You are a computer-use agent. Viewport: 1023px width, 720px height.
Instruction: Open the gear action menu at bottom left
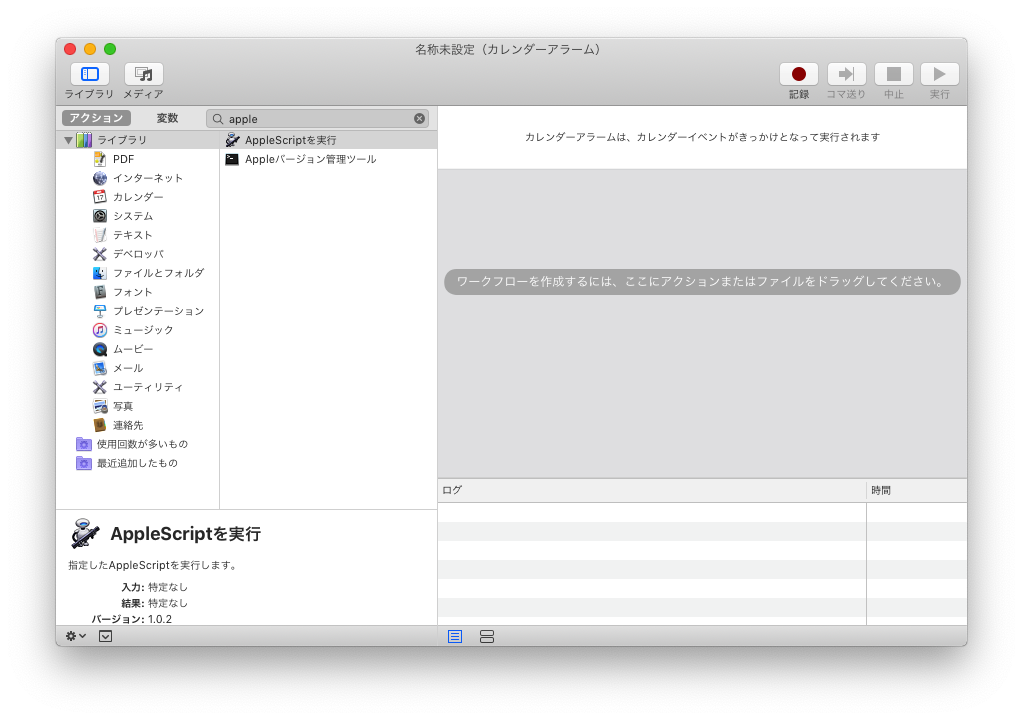[x=76, y=636]
